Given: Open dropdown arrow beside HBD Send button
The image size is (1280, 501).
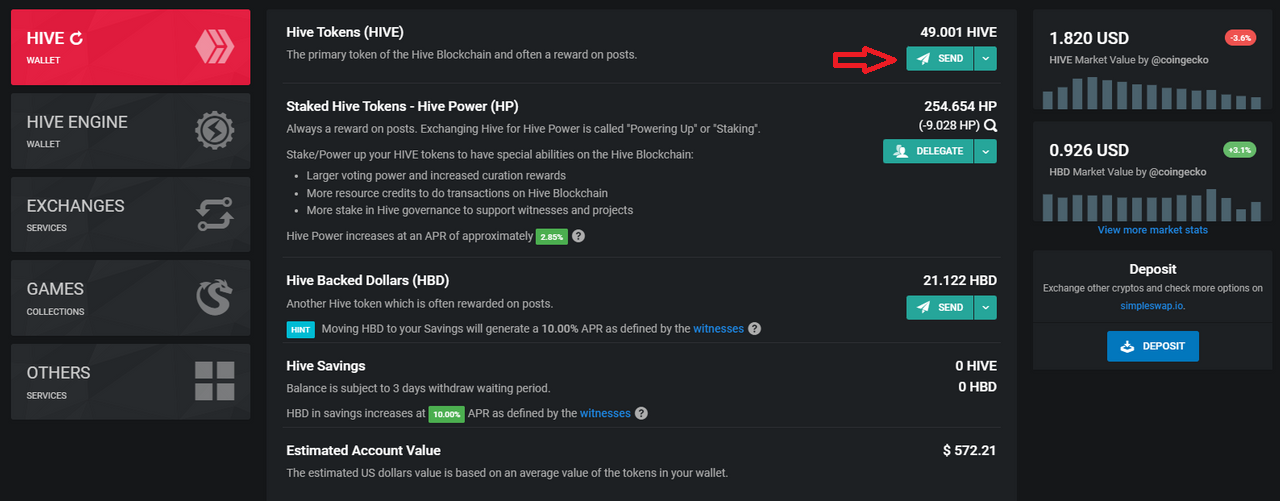Looking at the screenshot, I should (985, 307).
